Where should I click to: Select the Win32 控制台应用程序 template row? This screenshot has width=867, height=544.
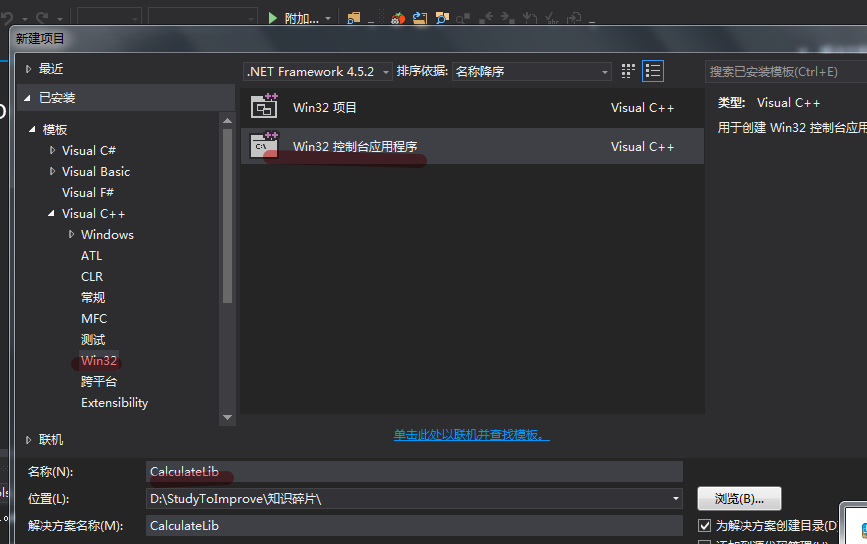(x=472, y=146)
